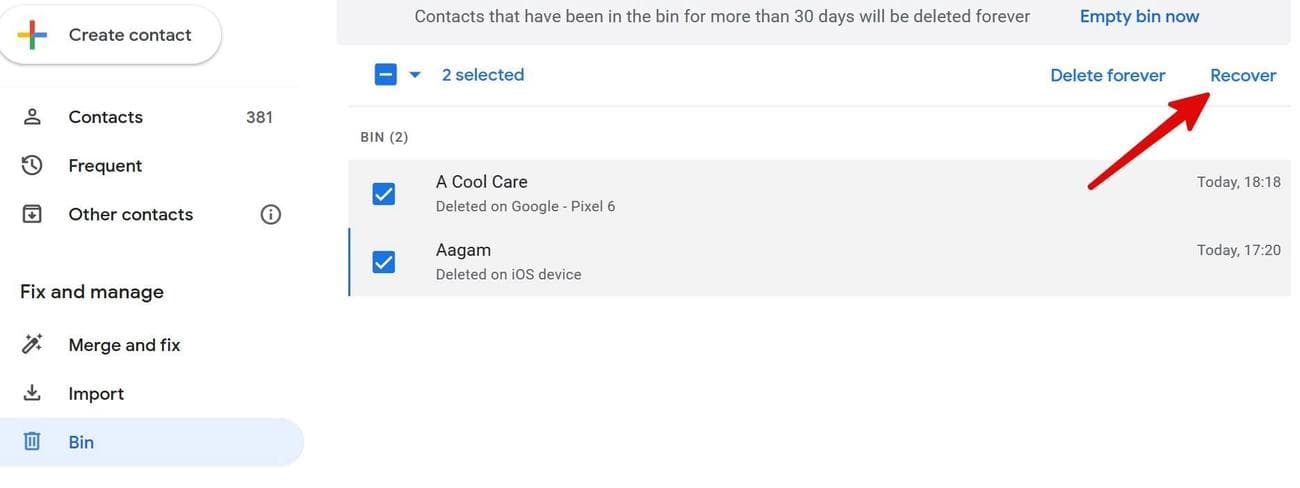Uncheck the A Cool Care checkbox
Screen dimensions: 1300x488
[383, 194]
